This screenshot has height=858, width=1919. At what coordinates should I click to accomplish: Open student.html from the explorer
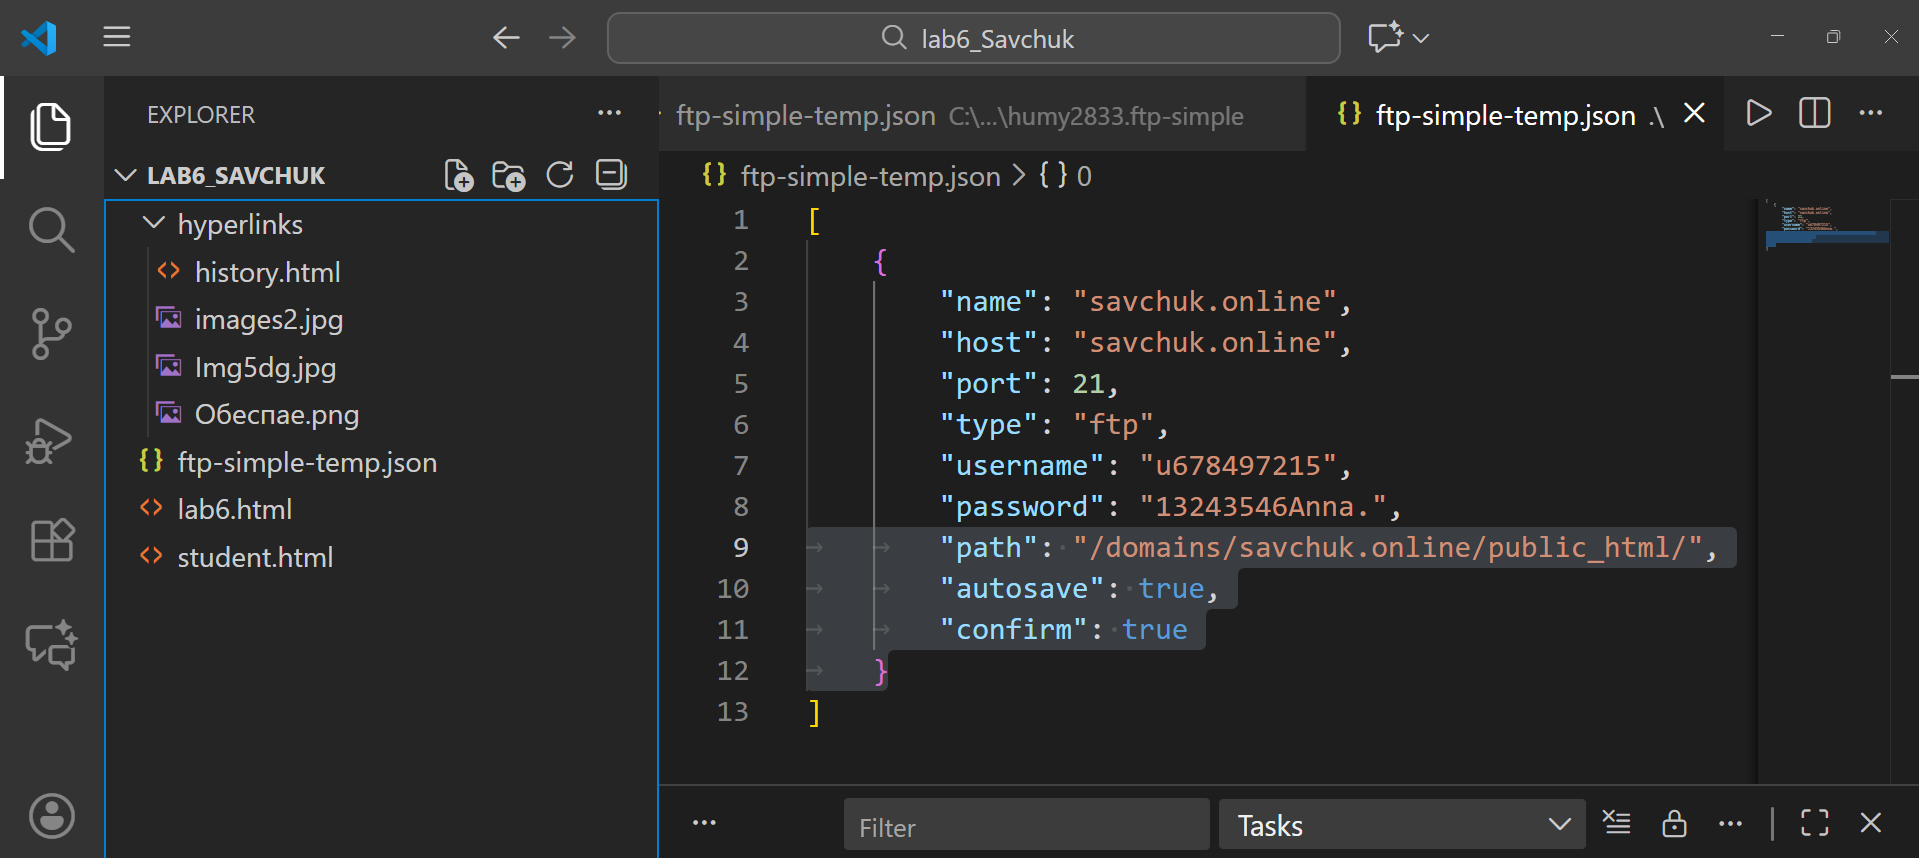click(255, 558)
